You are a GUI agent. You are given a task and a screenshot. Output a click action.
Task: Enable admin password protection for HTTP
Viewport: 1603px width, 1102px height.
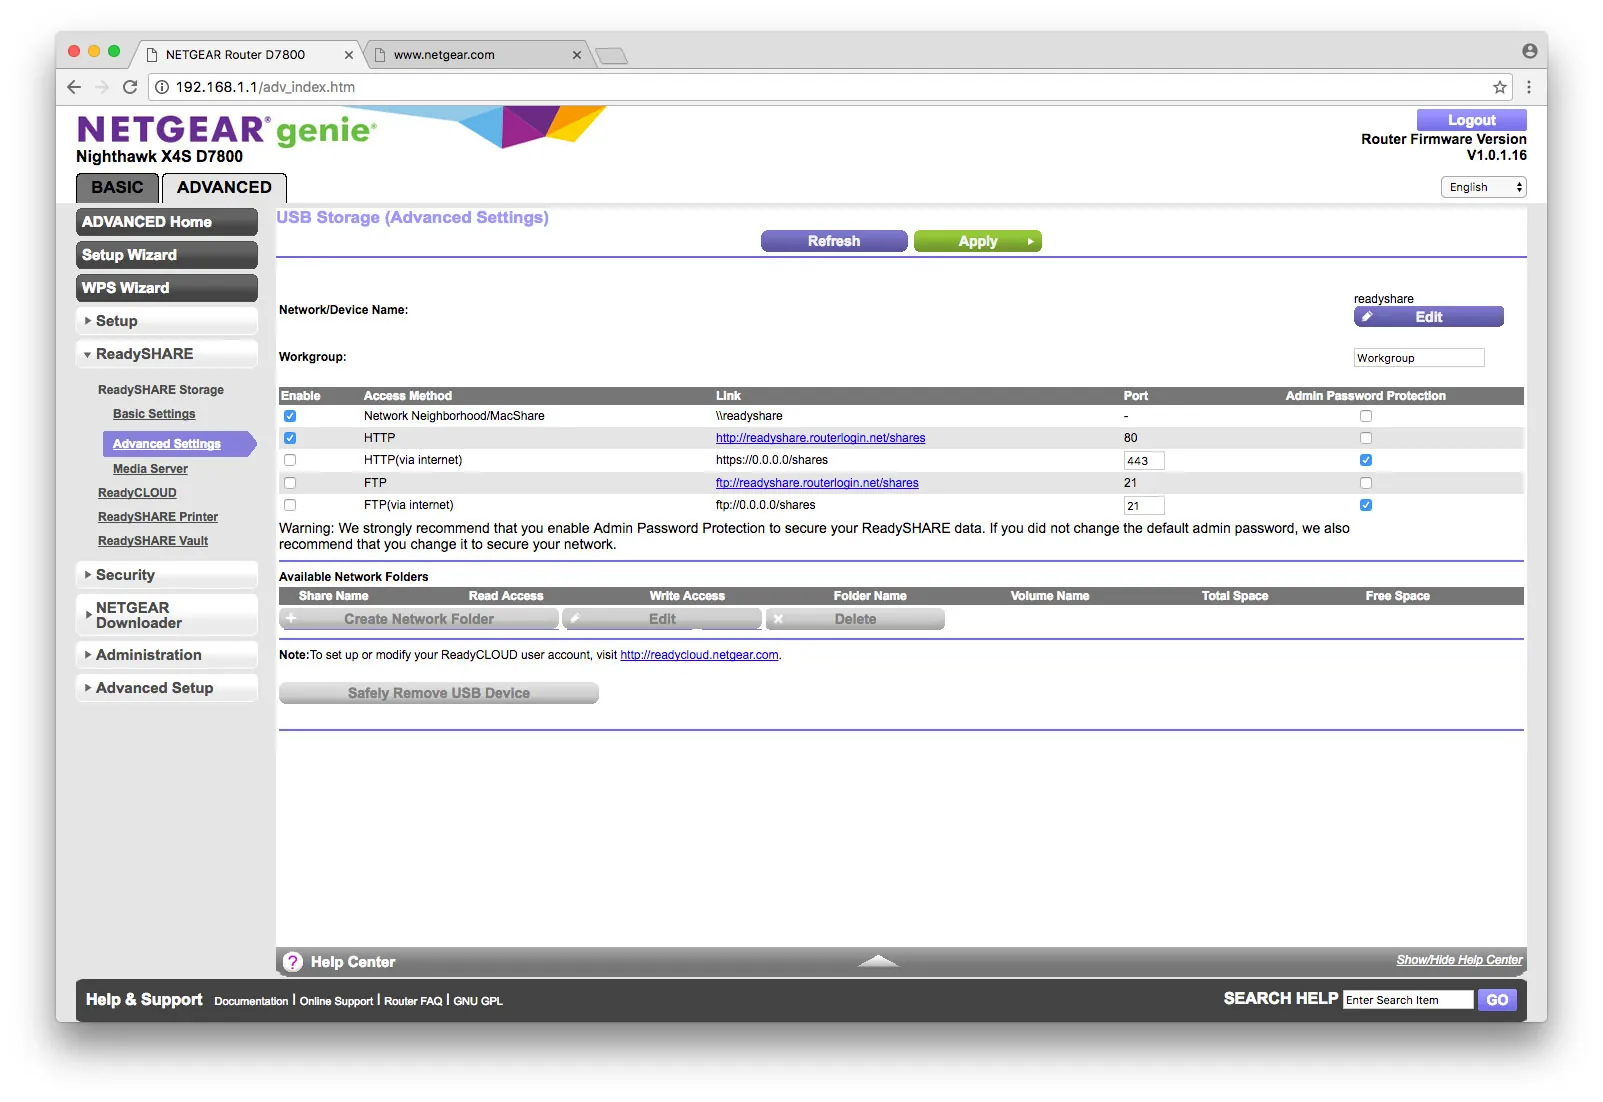[x=1366, y=438]
